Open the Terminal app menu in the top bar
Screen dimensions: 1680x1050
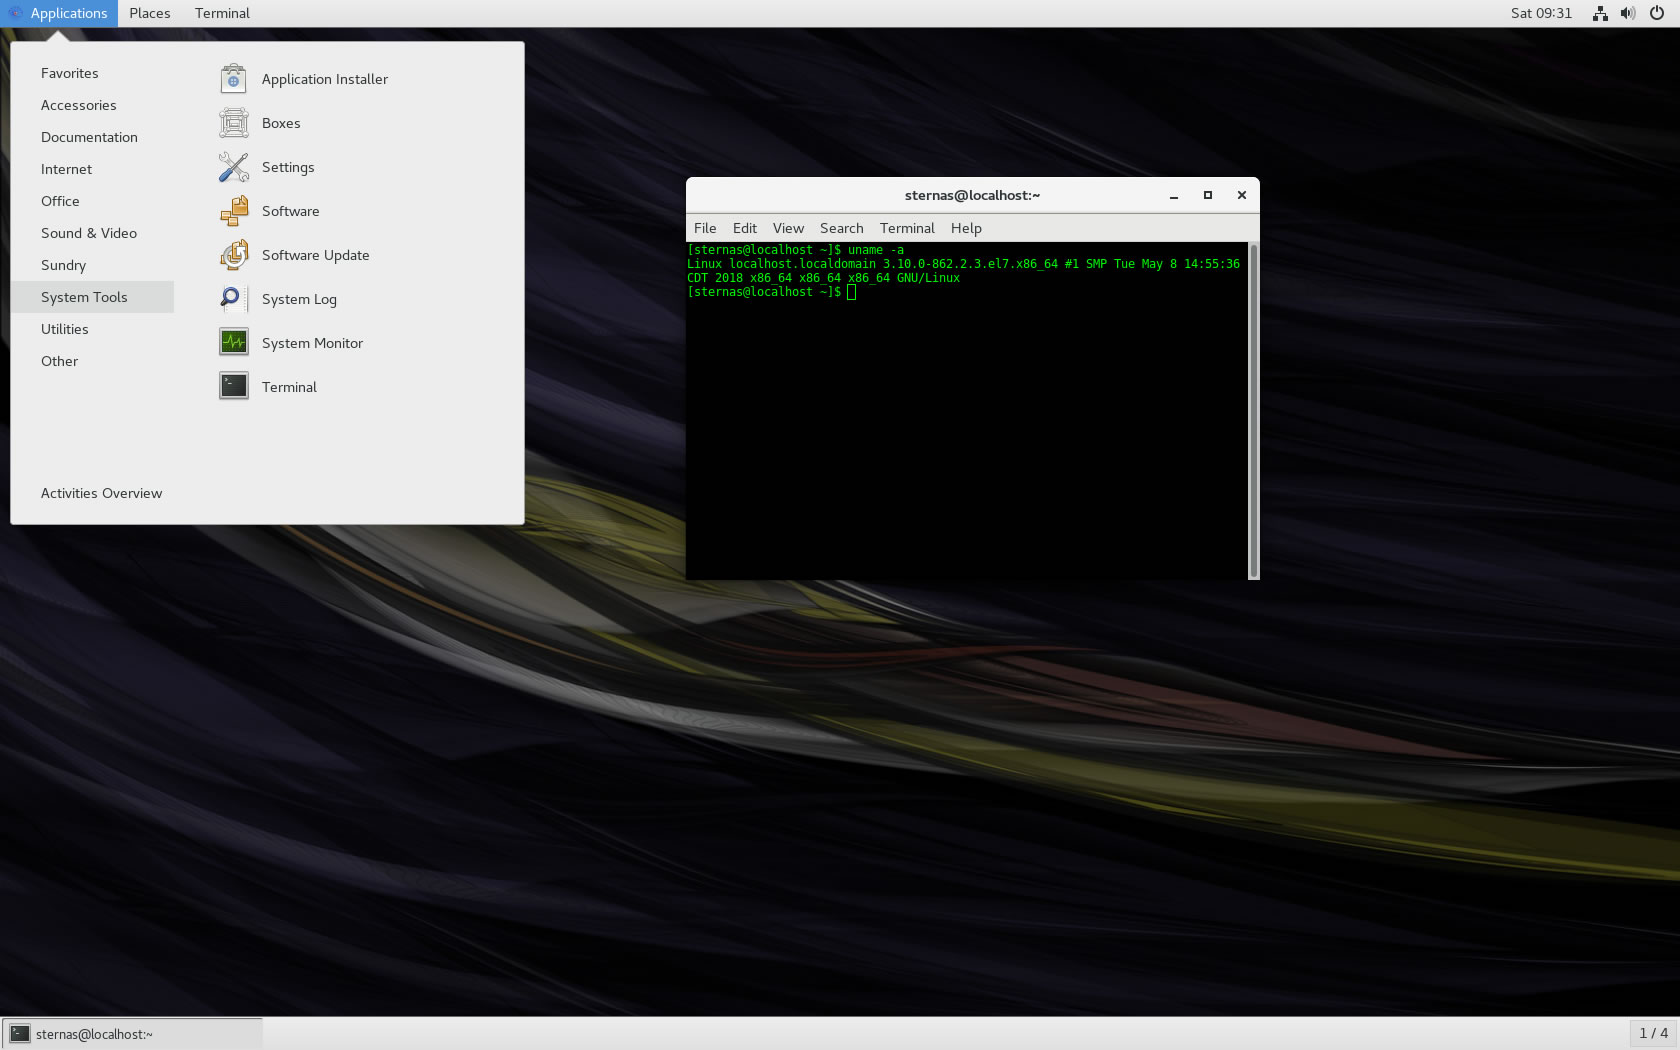(x=222, y=13)
